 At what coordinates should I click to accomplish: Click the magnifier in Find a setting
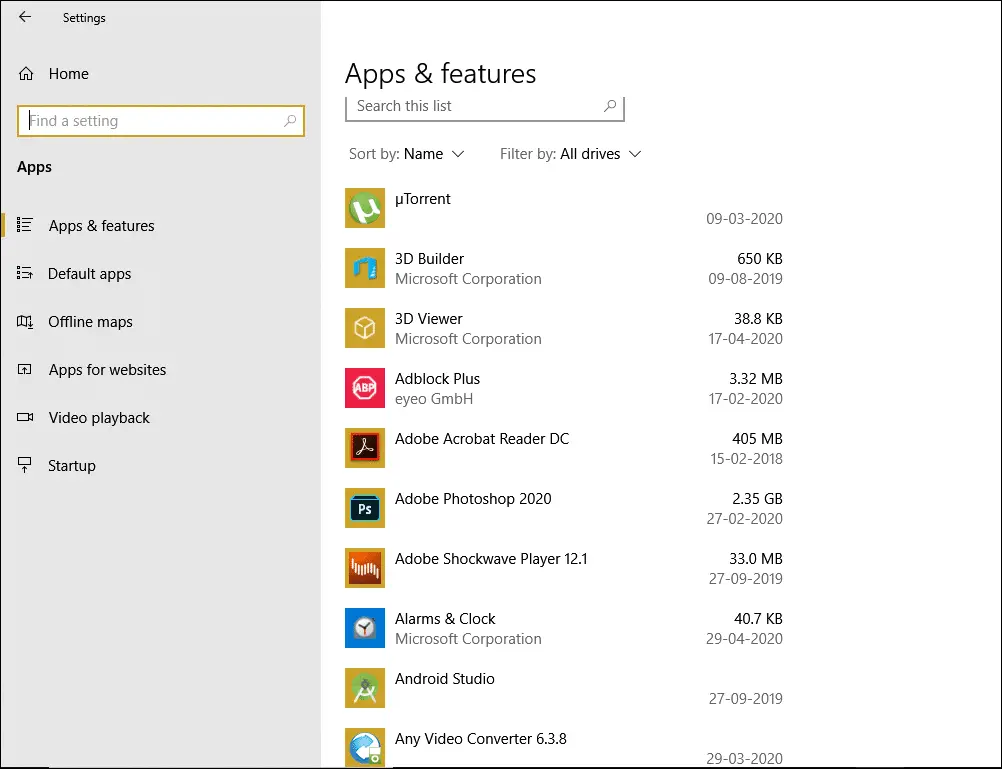pyautogui.click(x=290, y=121)
